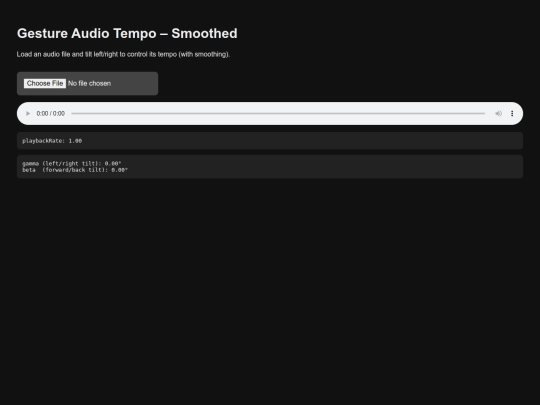Click the audio seek progress bar
This screenshot has height=405, width=540.
point(278,113)
